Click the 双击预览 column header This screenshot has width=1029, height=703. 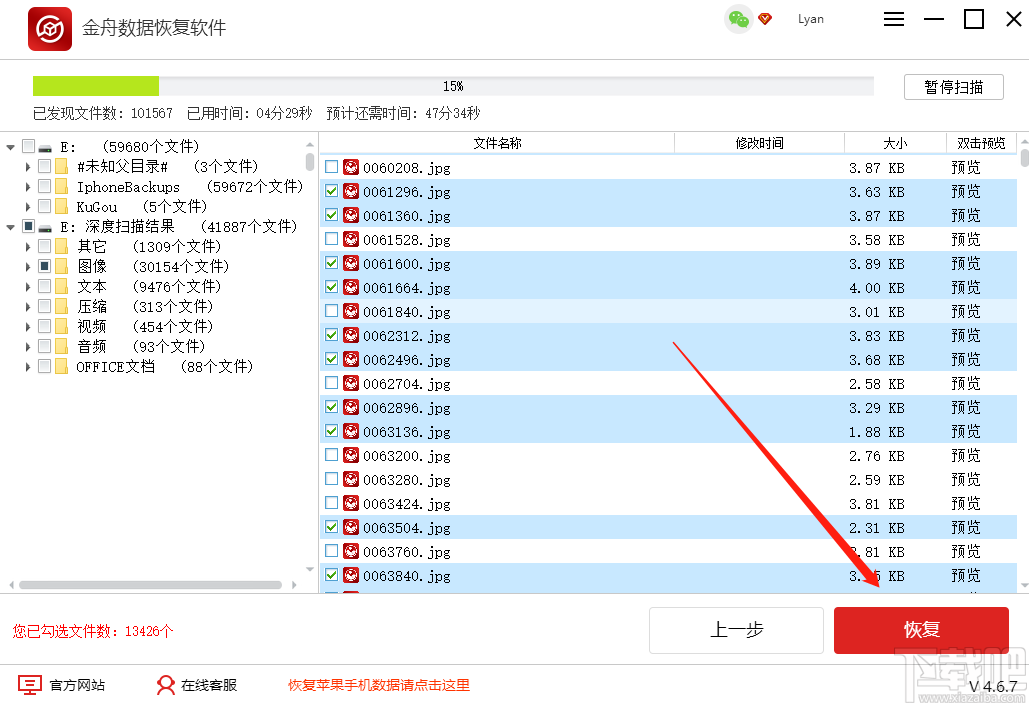coord(981,143)
